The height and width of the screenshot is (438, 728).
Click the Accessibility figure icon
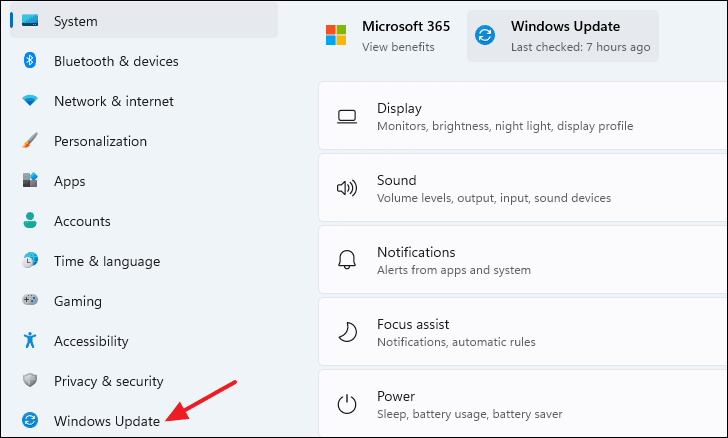(x=30, y=340)
